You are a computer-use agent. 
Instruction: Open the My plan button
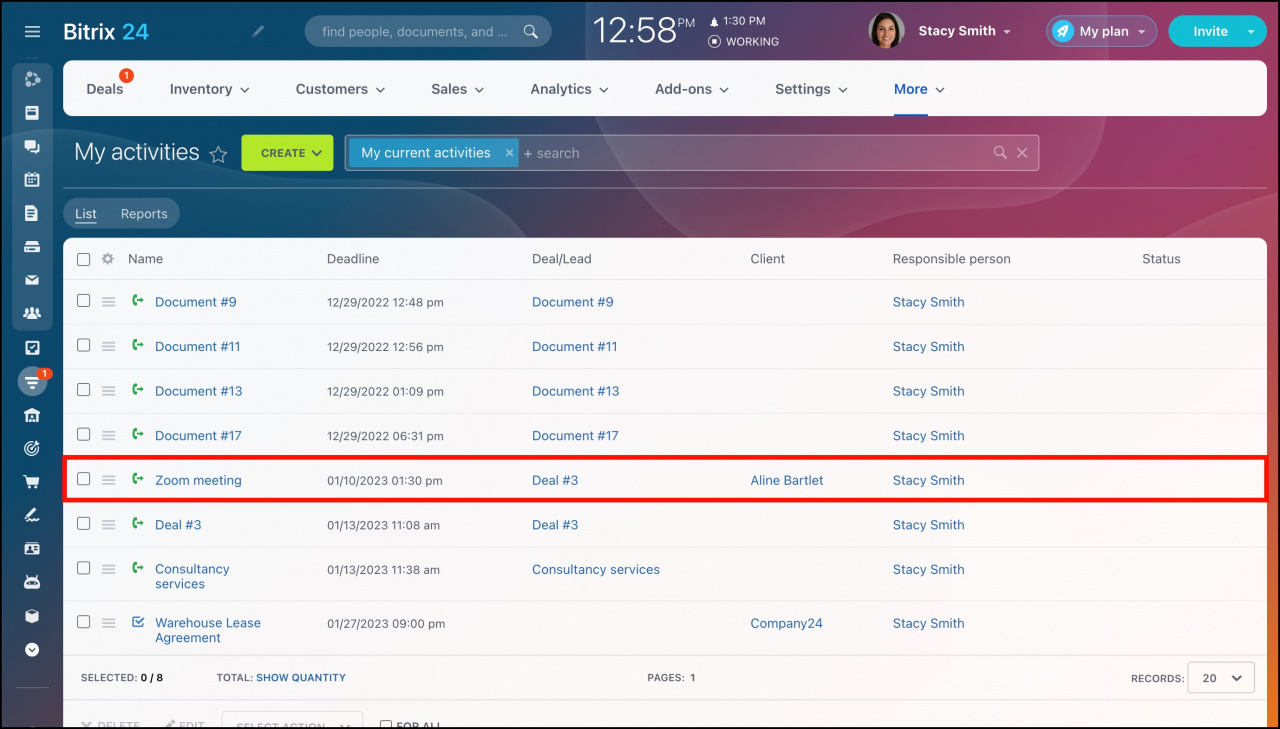pyautogui.click(x=1102, y=31)
